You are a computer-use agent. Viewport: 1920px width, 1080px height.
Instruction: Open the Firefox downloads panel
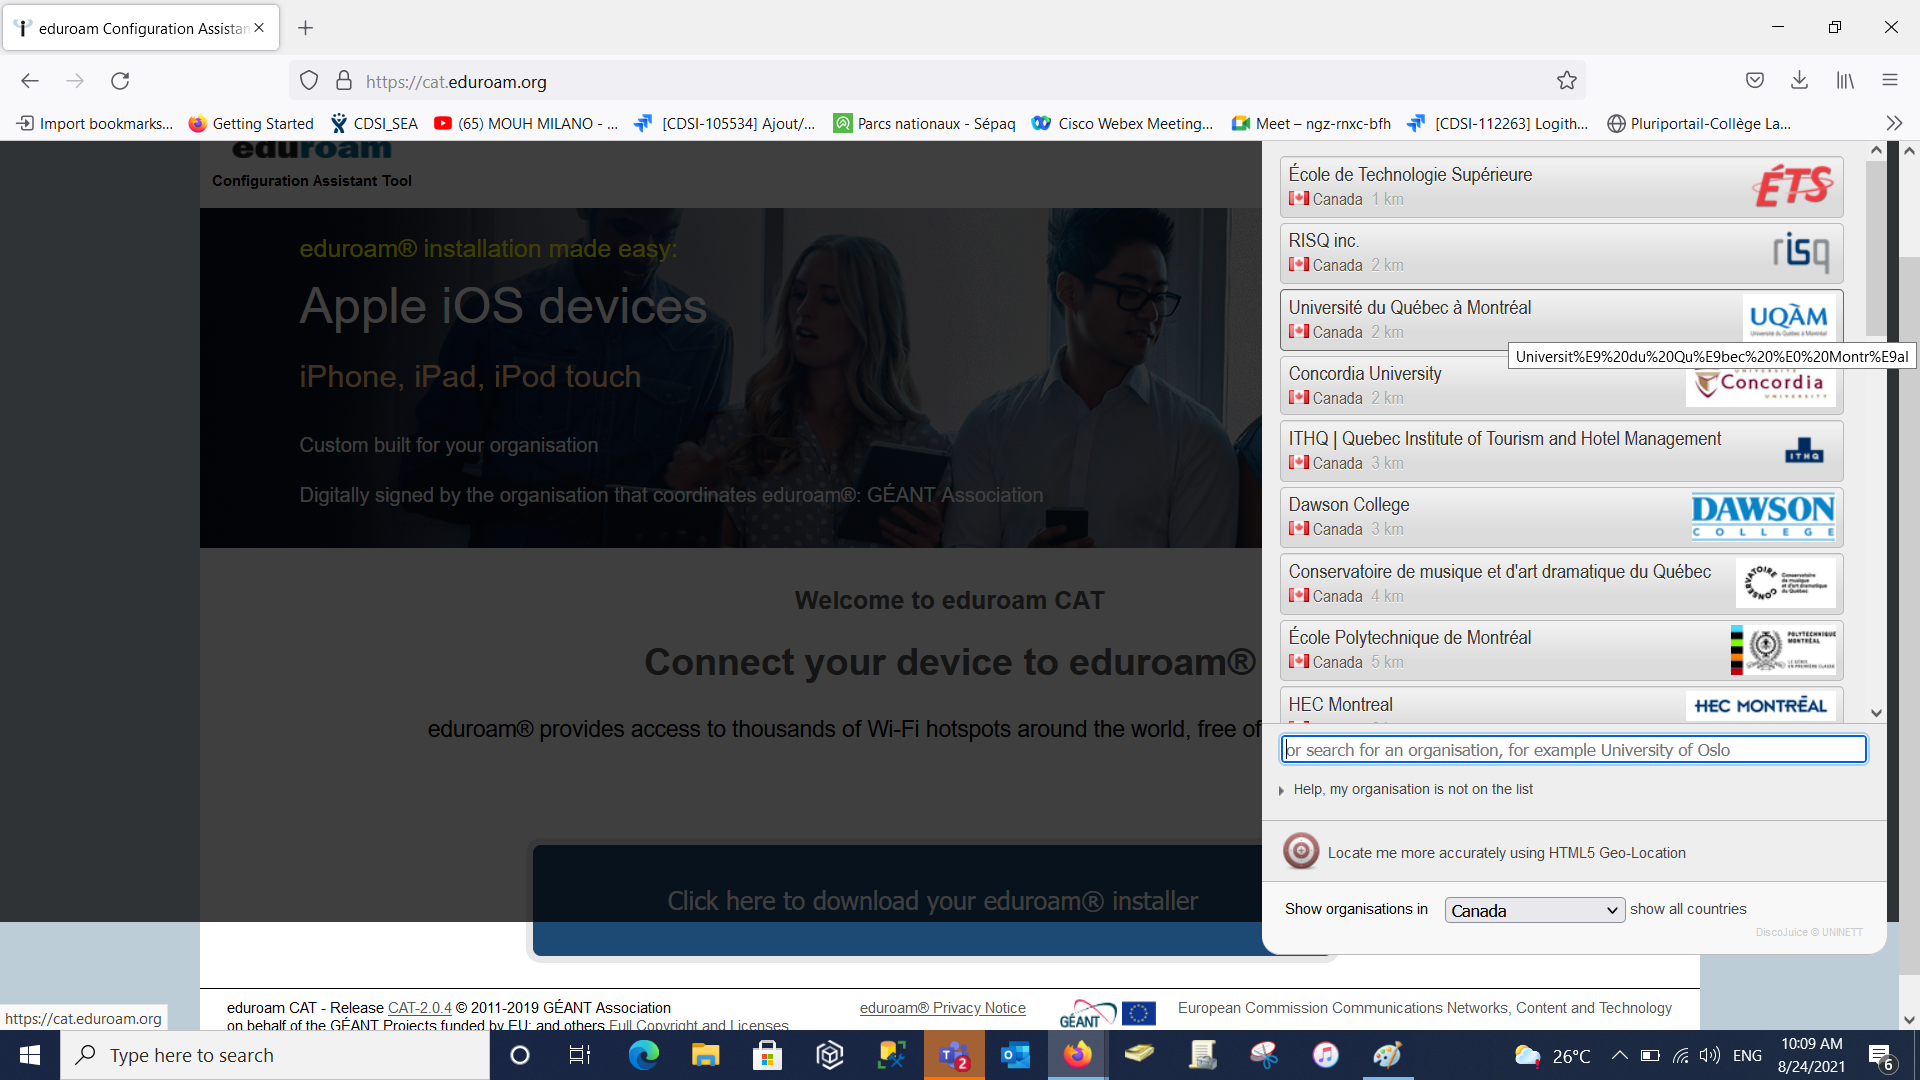point(1799,81)
